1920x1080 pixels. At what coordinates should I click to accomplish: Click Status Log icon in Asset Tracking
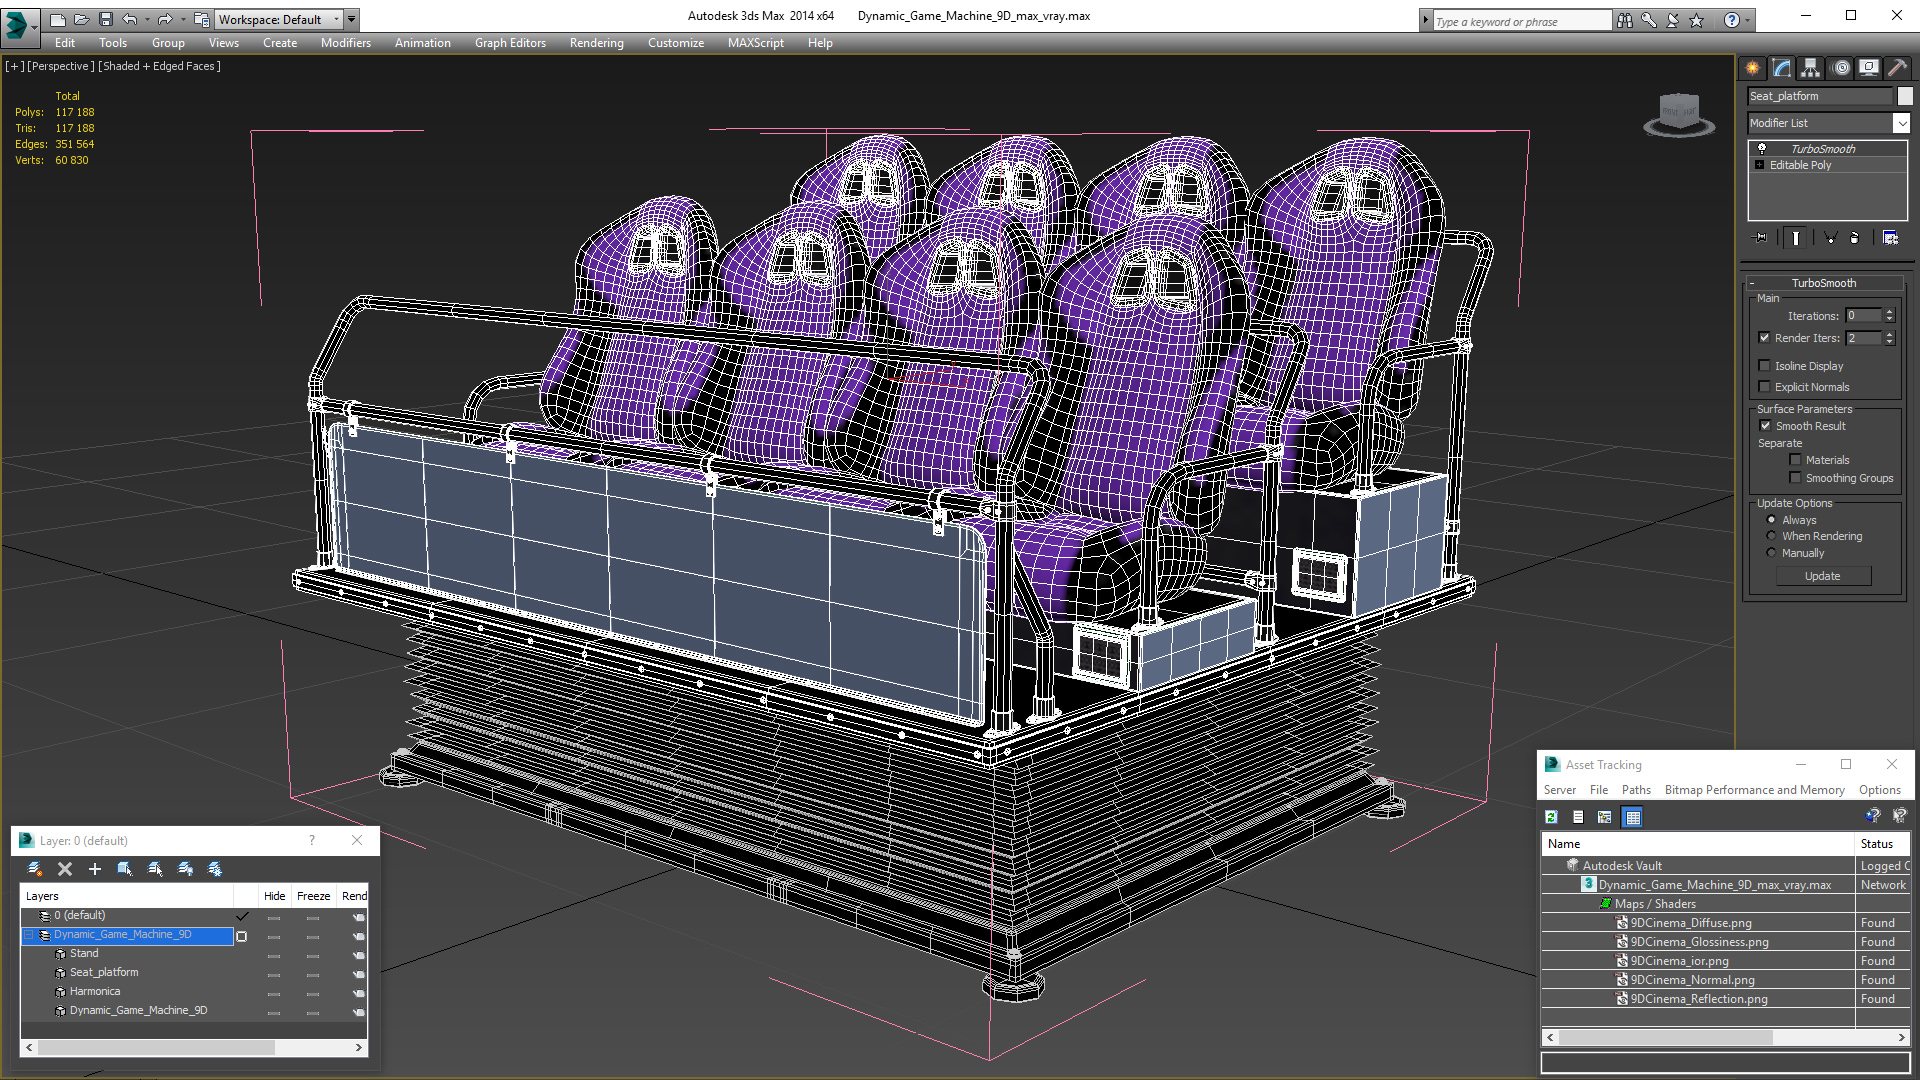1578,817
